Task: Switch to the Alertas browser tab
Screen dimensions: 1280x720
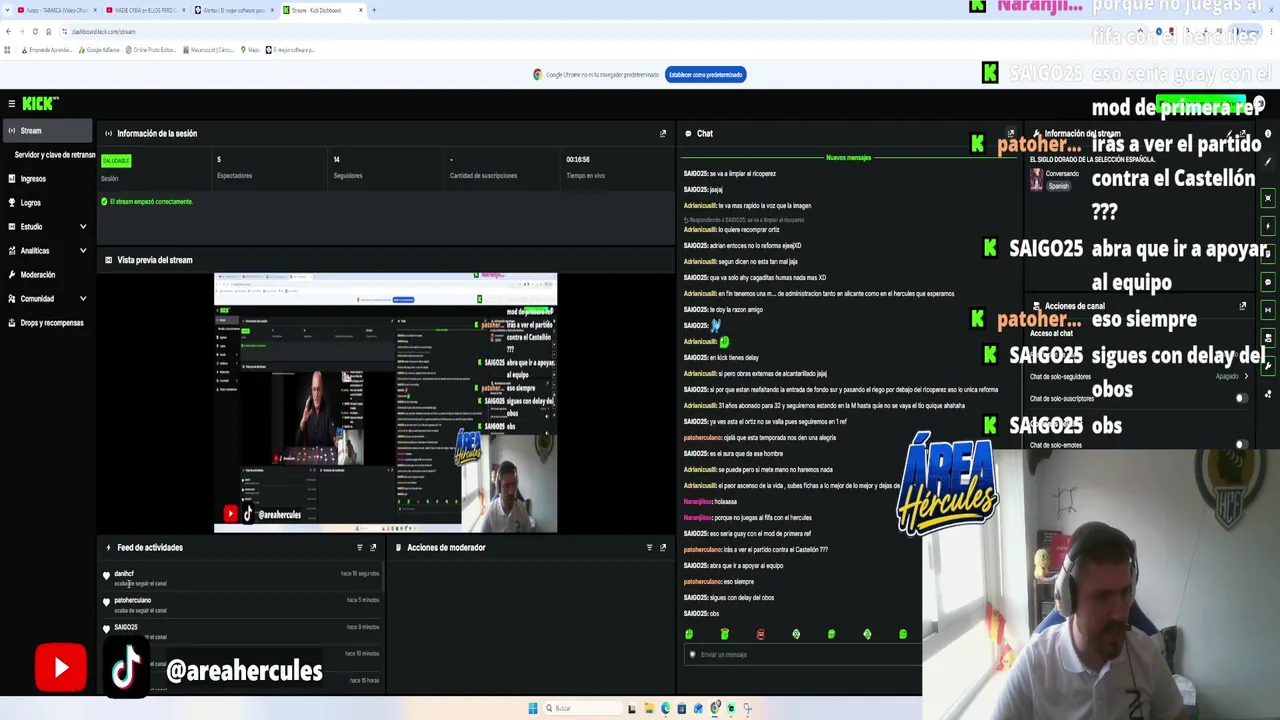Action: click(234, 10)
